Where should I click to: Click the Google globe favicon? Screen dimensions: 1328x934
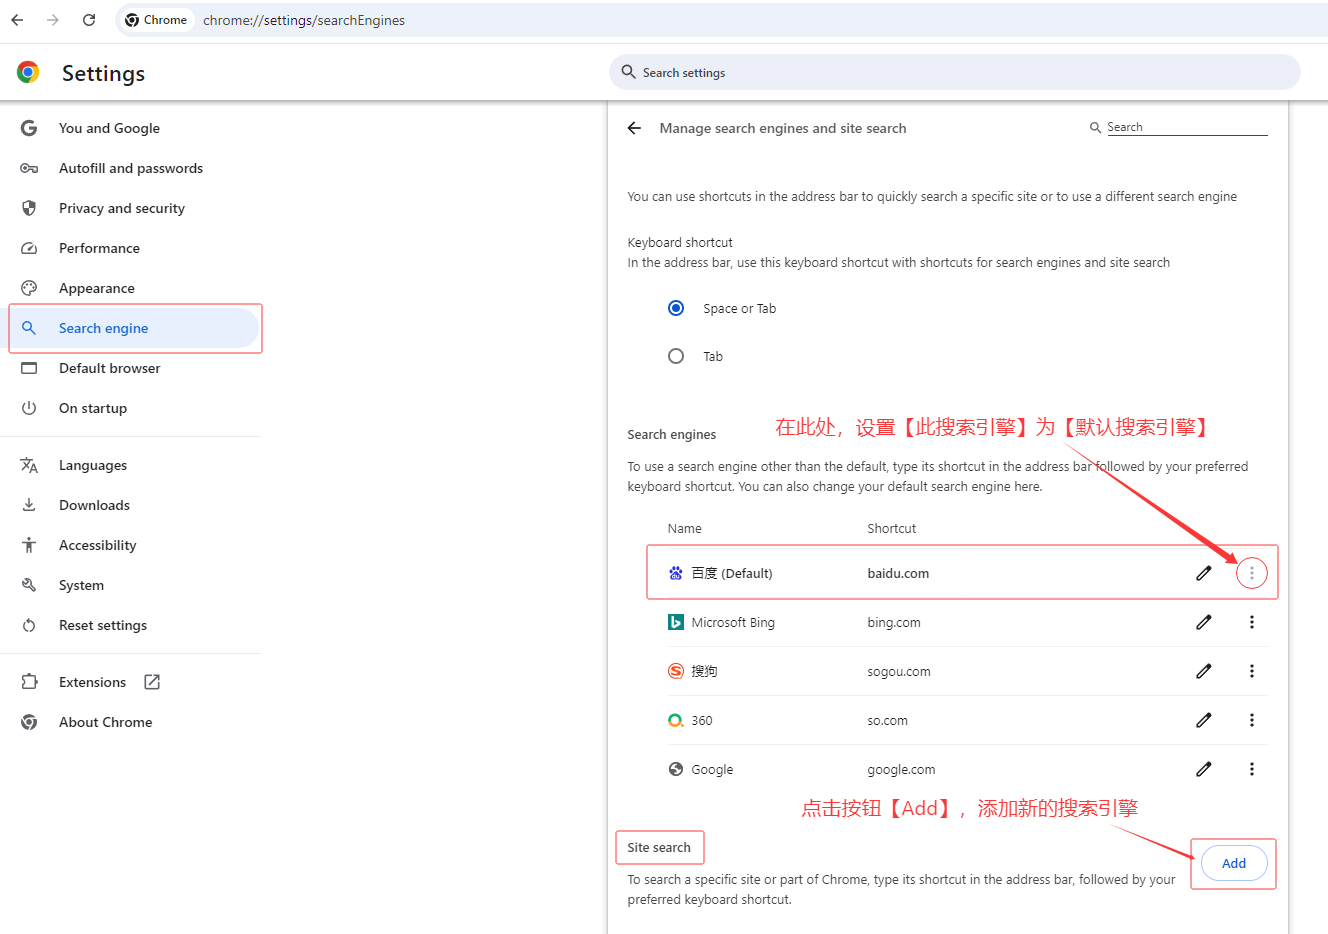point(676,769)
